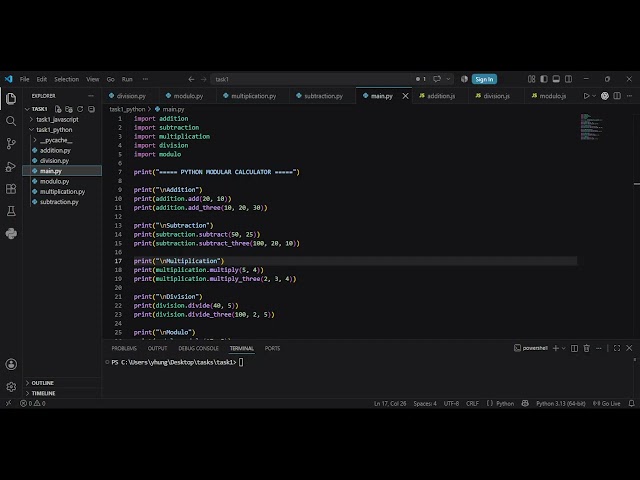This screenshot has width=640, height=480.
Task: Refresh the Explorer file tree
Action: click(x=80, y=109)
